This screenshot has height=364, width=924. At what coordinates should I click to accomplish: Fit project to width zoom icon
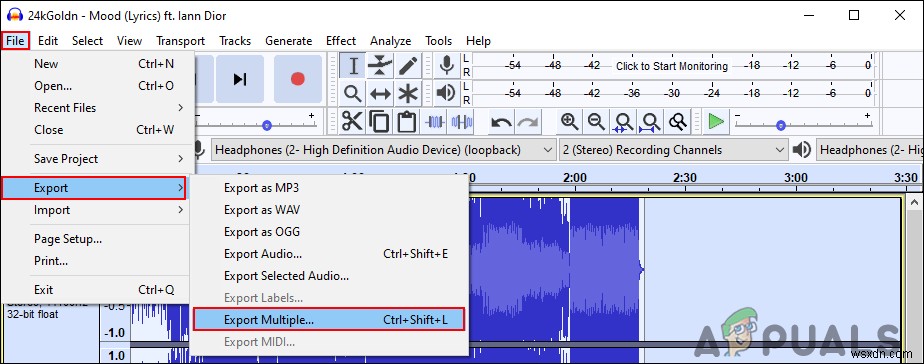[x=651, y=122]
